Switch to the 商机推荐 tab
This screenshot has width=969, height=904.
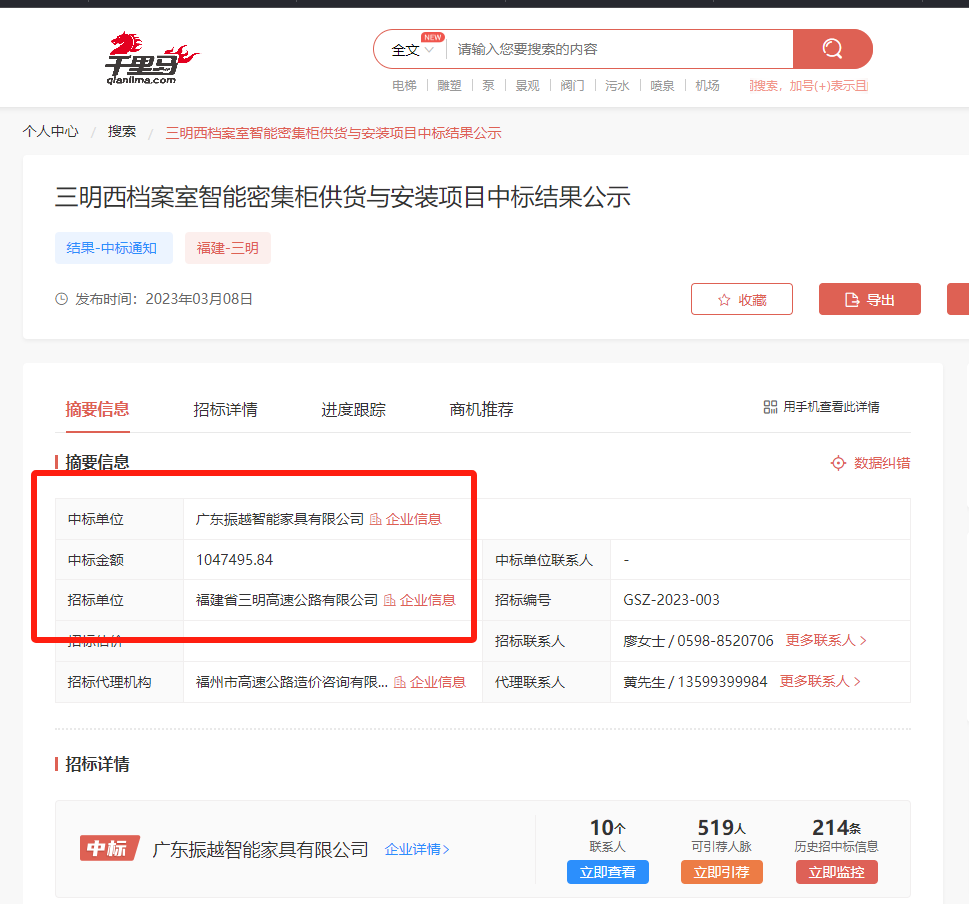point(481,409)
